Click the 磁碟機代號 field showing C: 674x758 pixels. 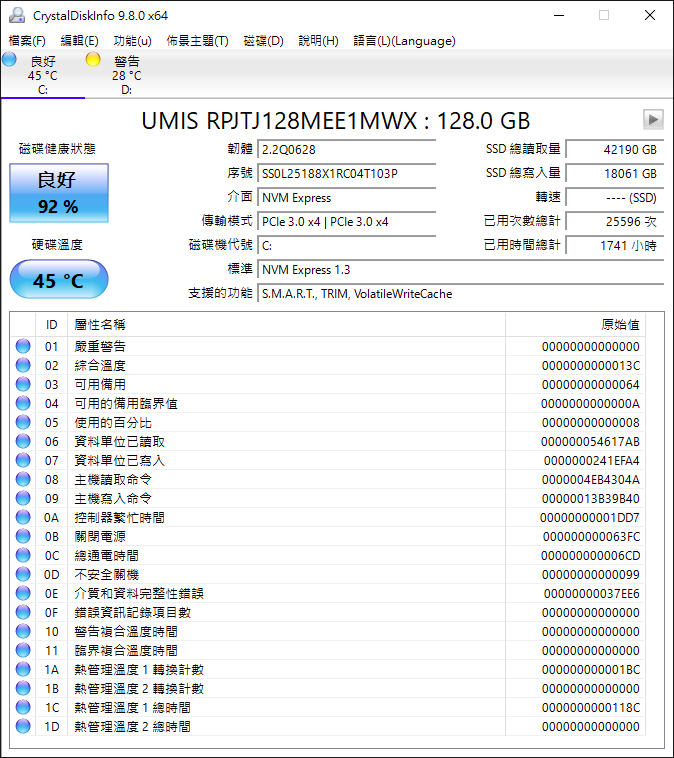pyautogui.click(x=346, y=246)
